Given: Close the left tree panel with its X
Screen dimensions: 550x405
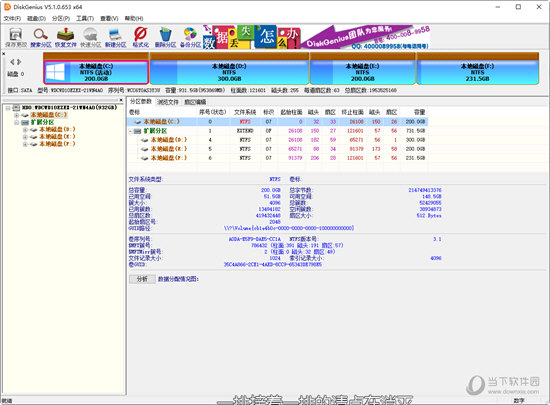Looking at the screenshot, I should 121,100.
